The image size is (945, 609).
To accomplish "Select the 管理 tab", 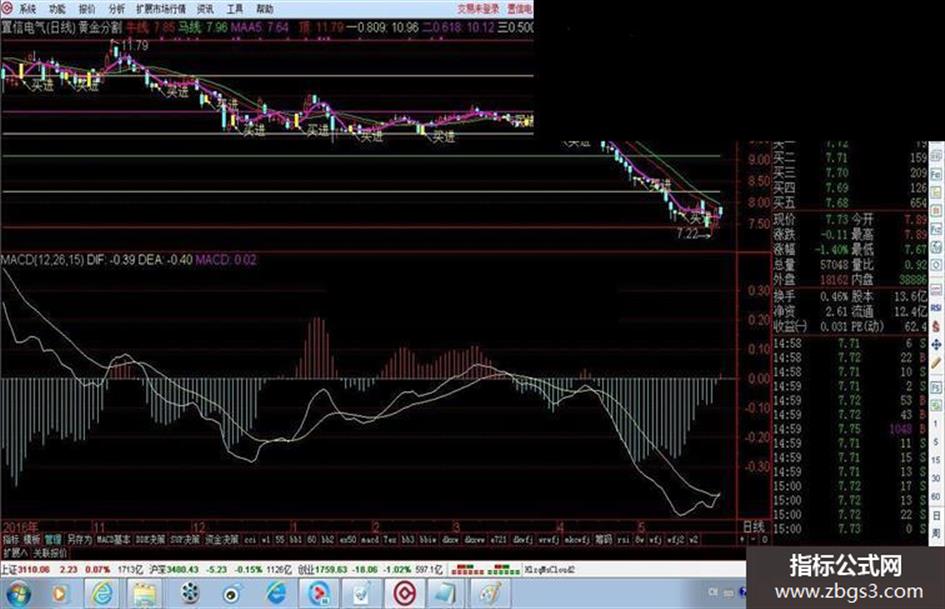I will coord(53,540).
